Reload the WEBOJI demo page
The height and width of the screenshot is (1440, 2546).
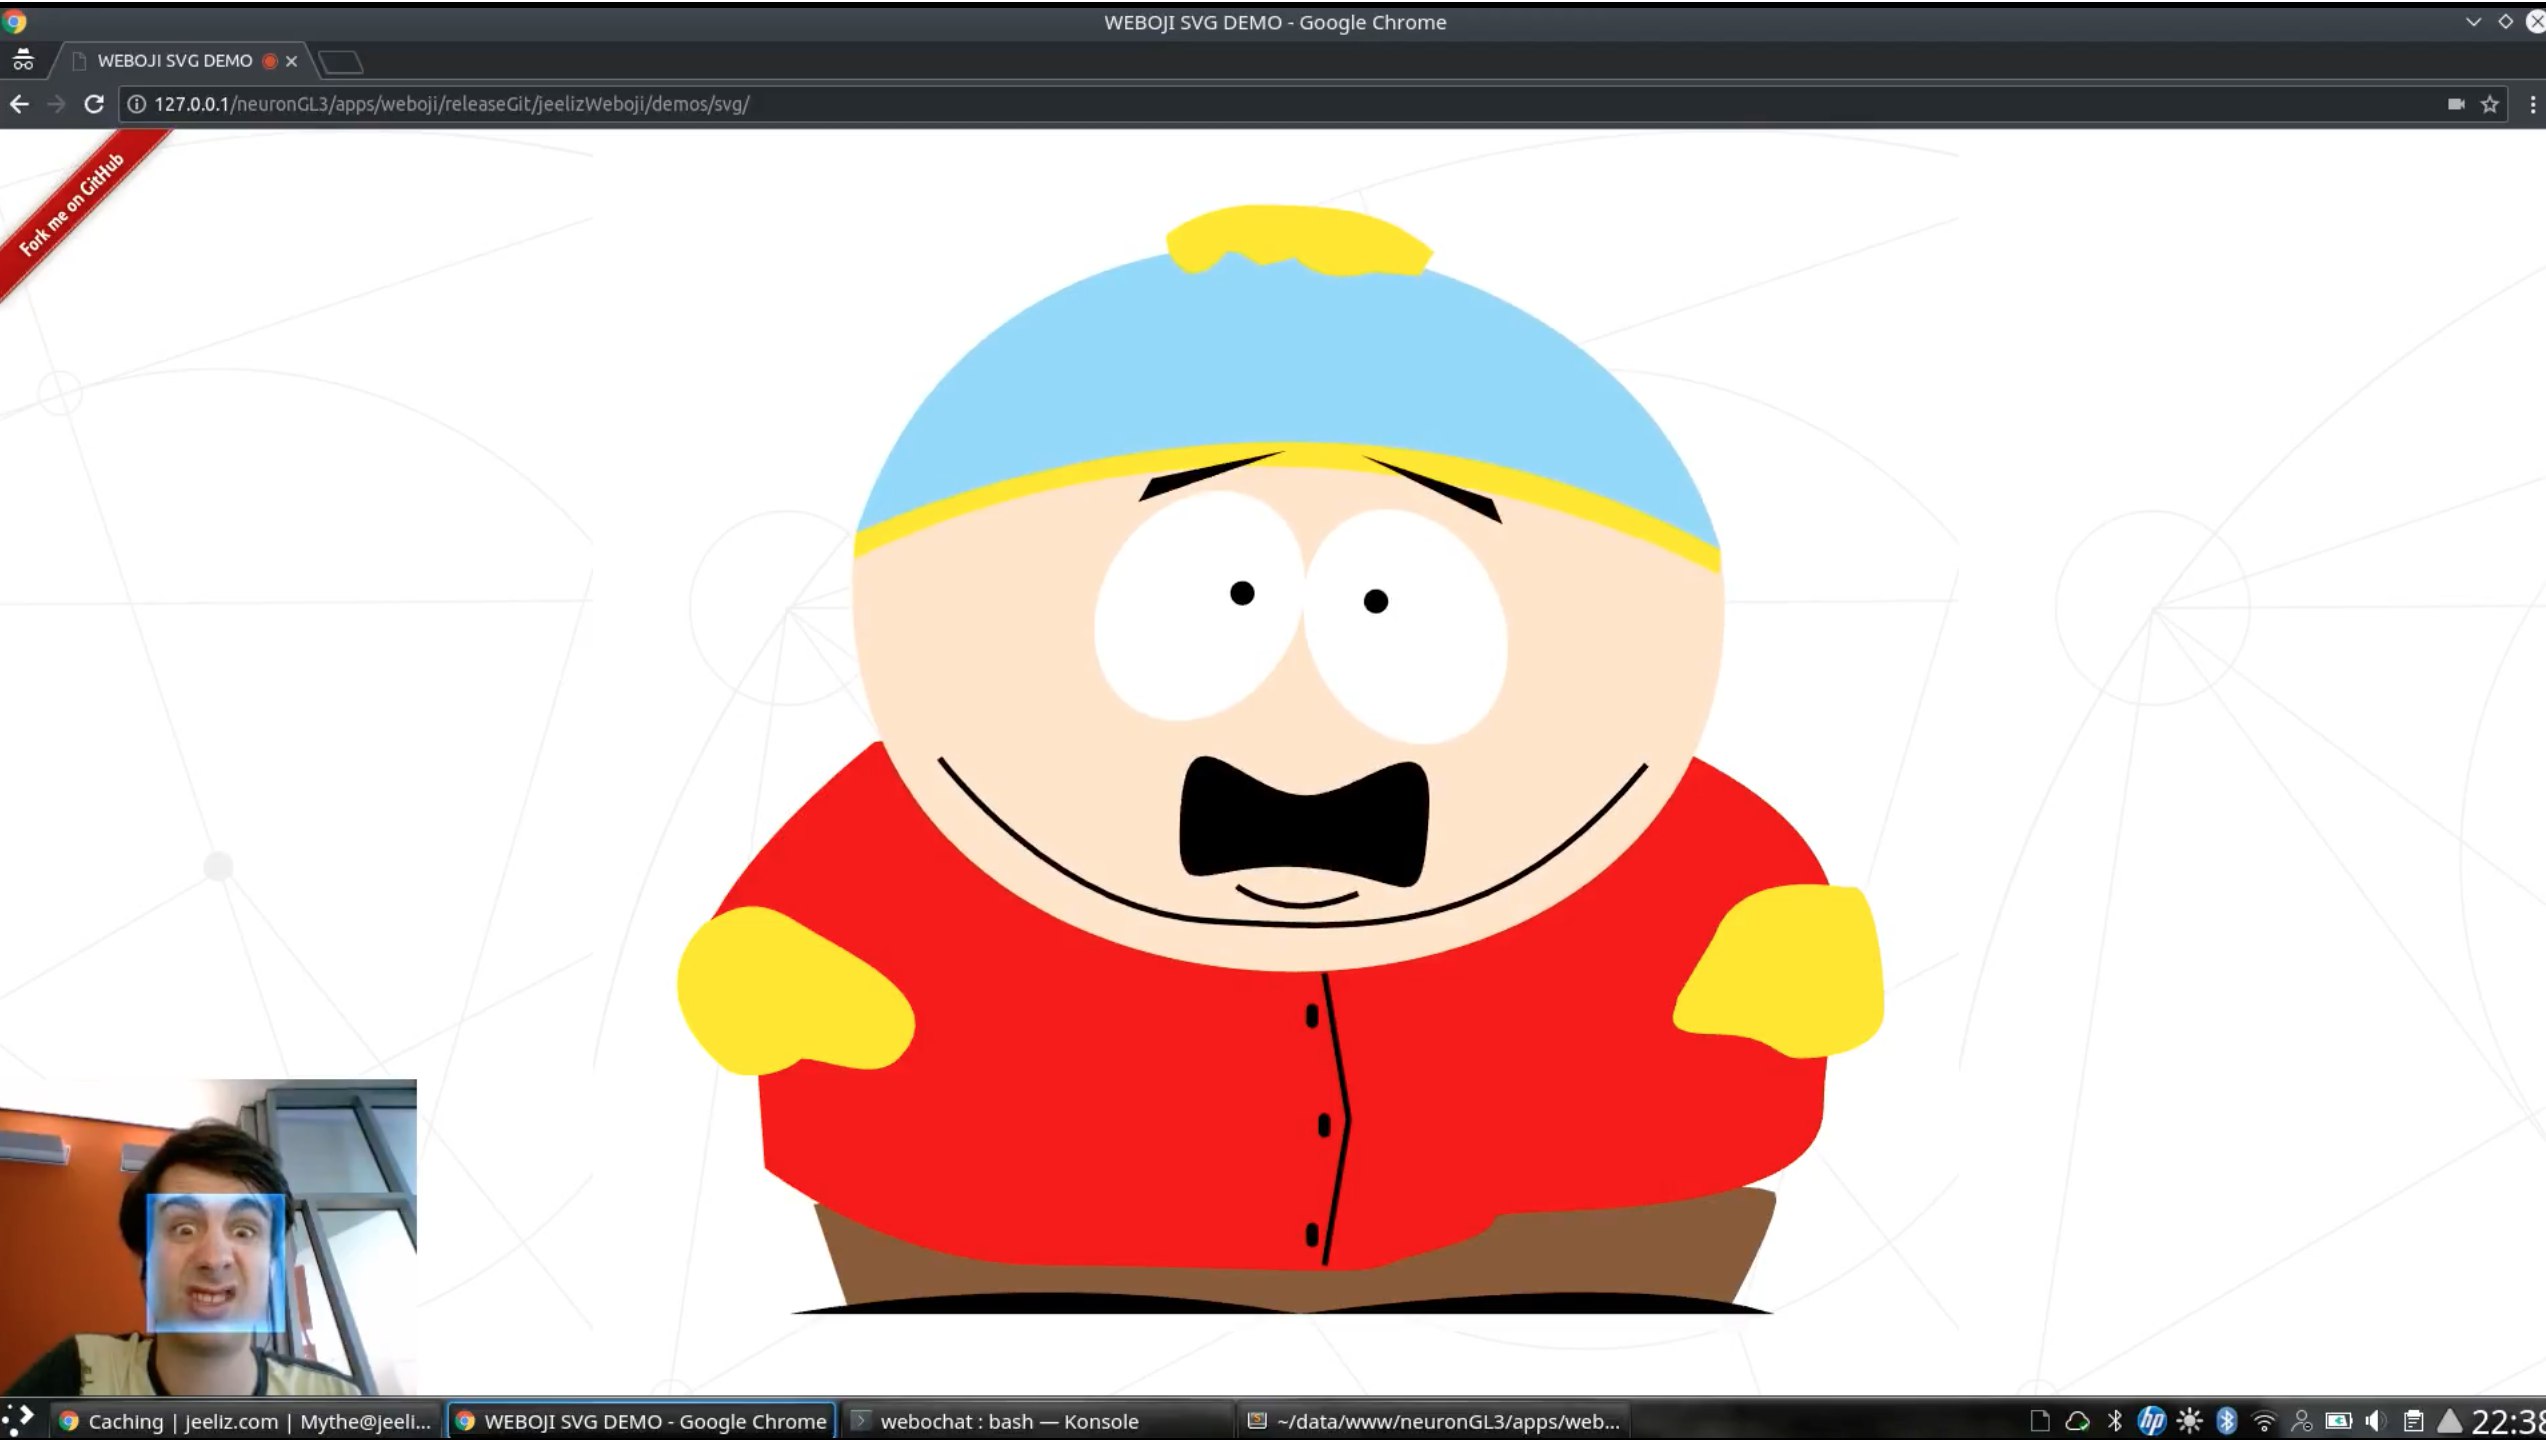click(94, 104)
